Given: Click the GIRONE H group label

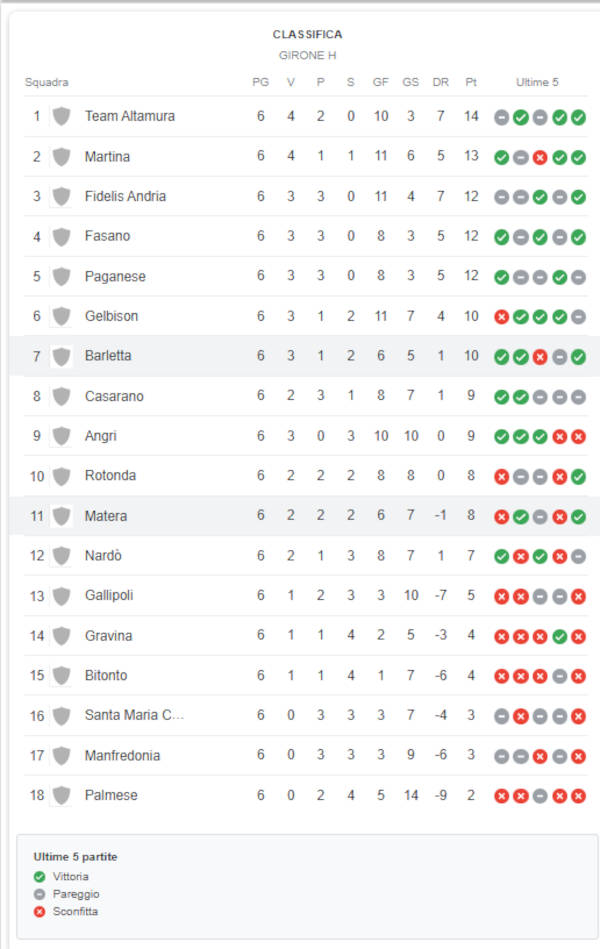Looking at the screenshot, I should tap(308, 55).
